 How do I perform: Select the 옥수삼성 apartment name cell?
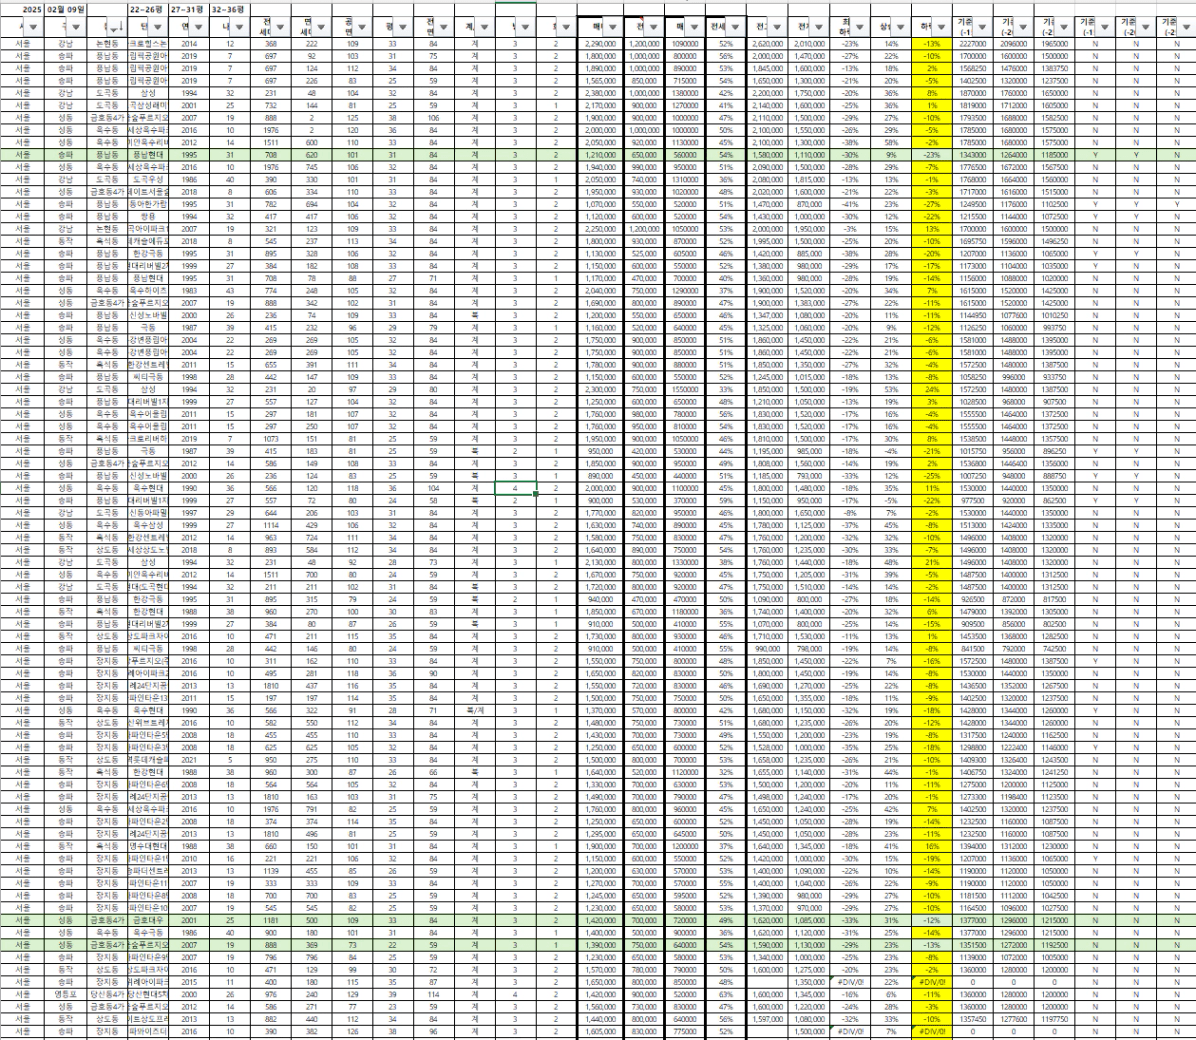(146, 525)
